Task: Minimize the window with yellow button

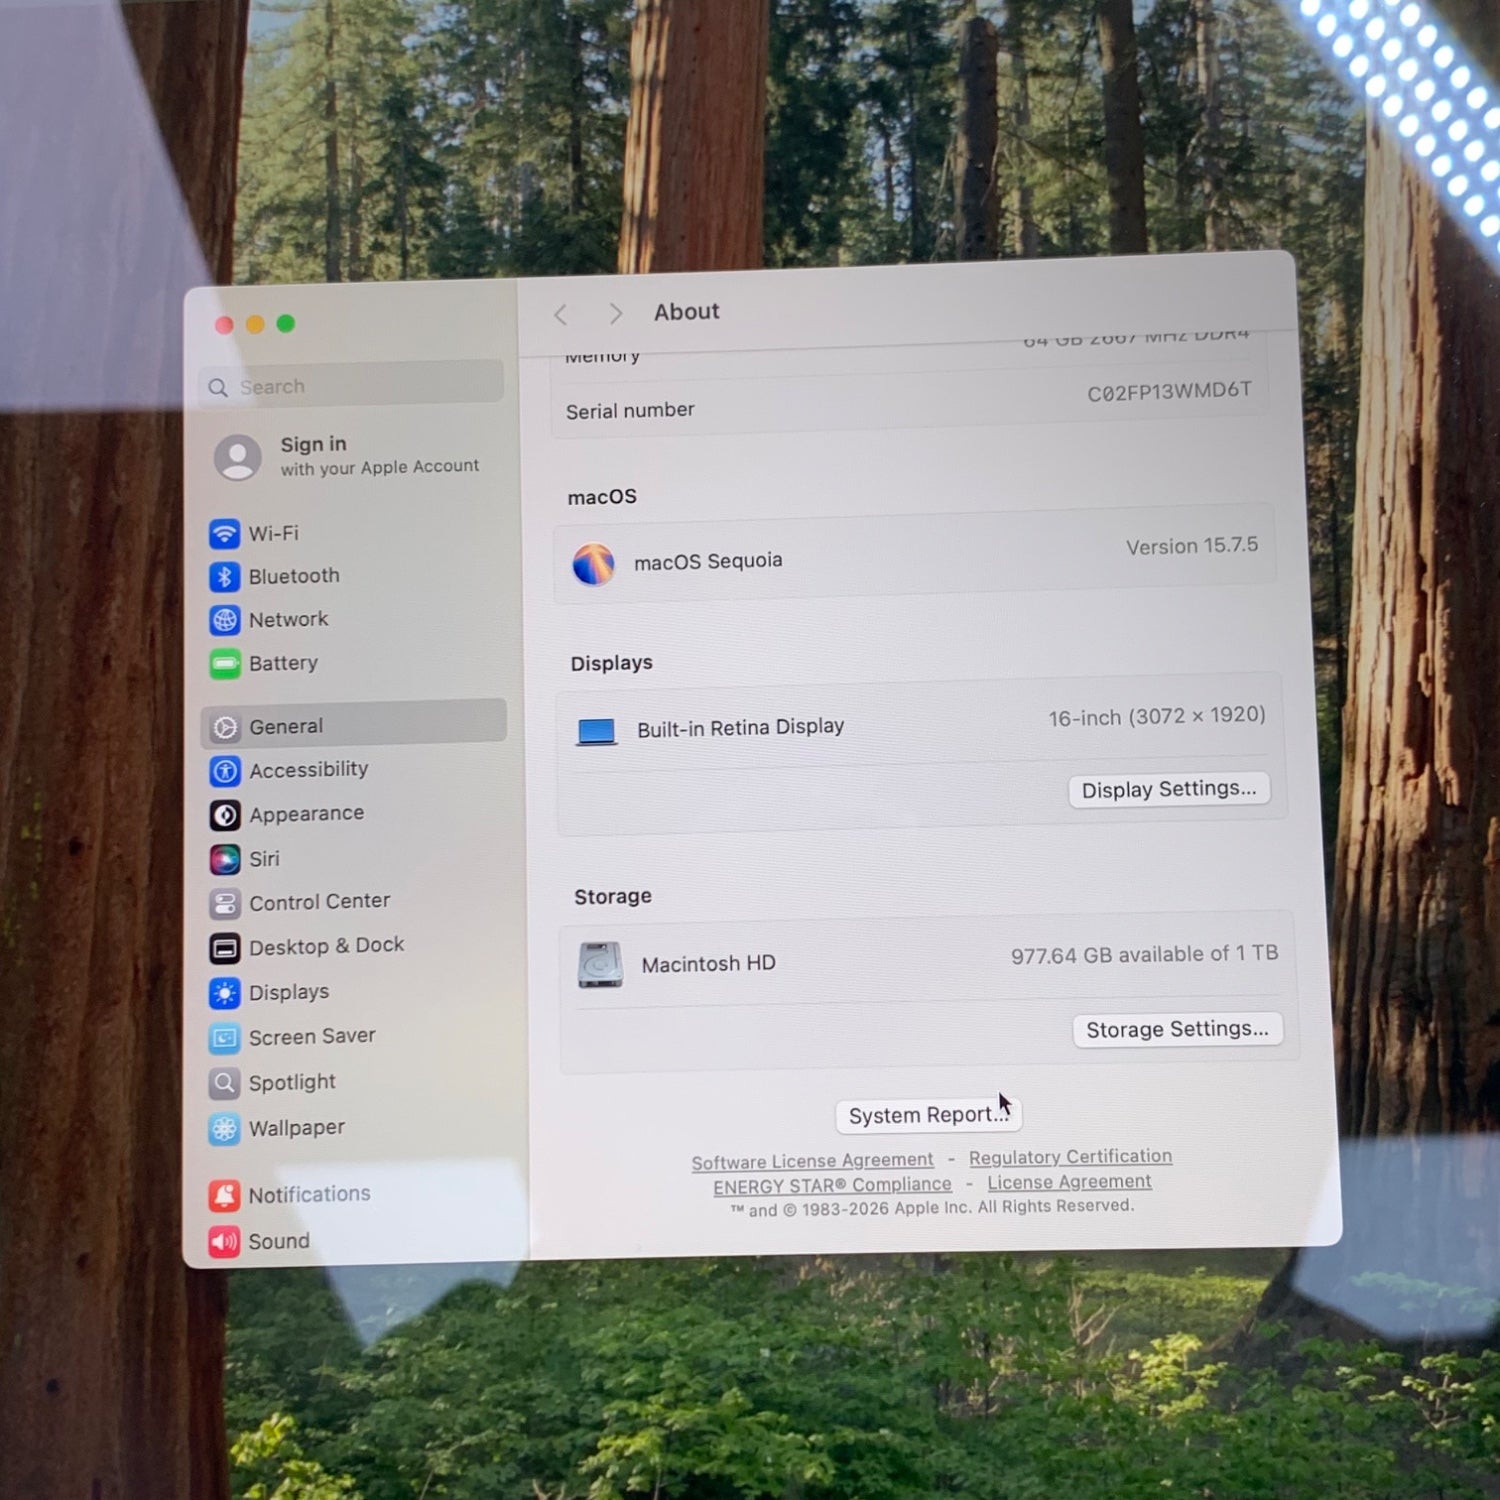Action: point(255,324)
